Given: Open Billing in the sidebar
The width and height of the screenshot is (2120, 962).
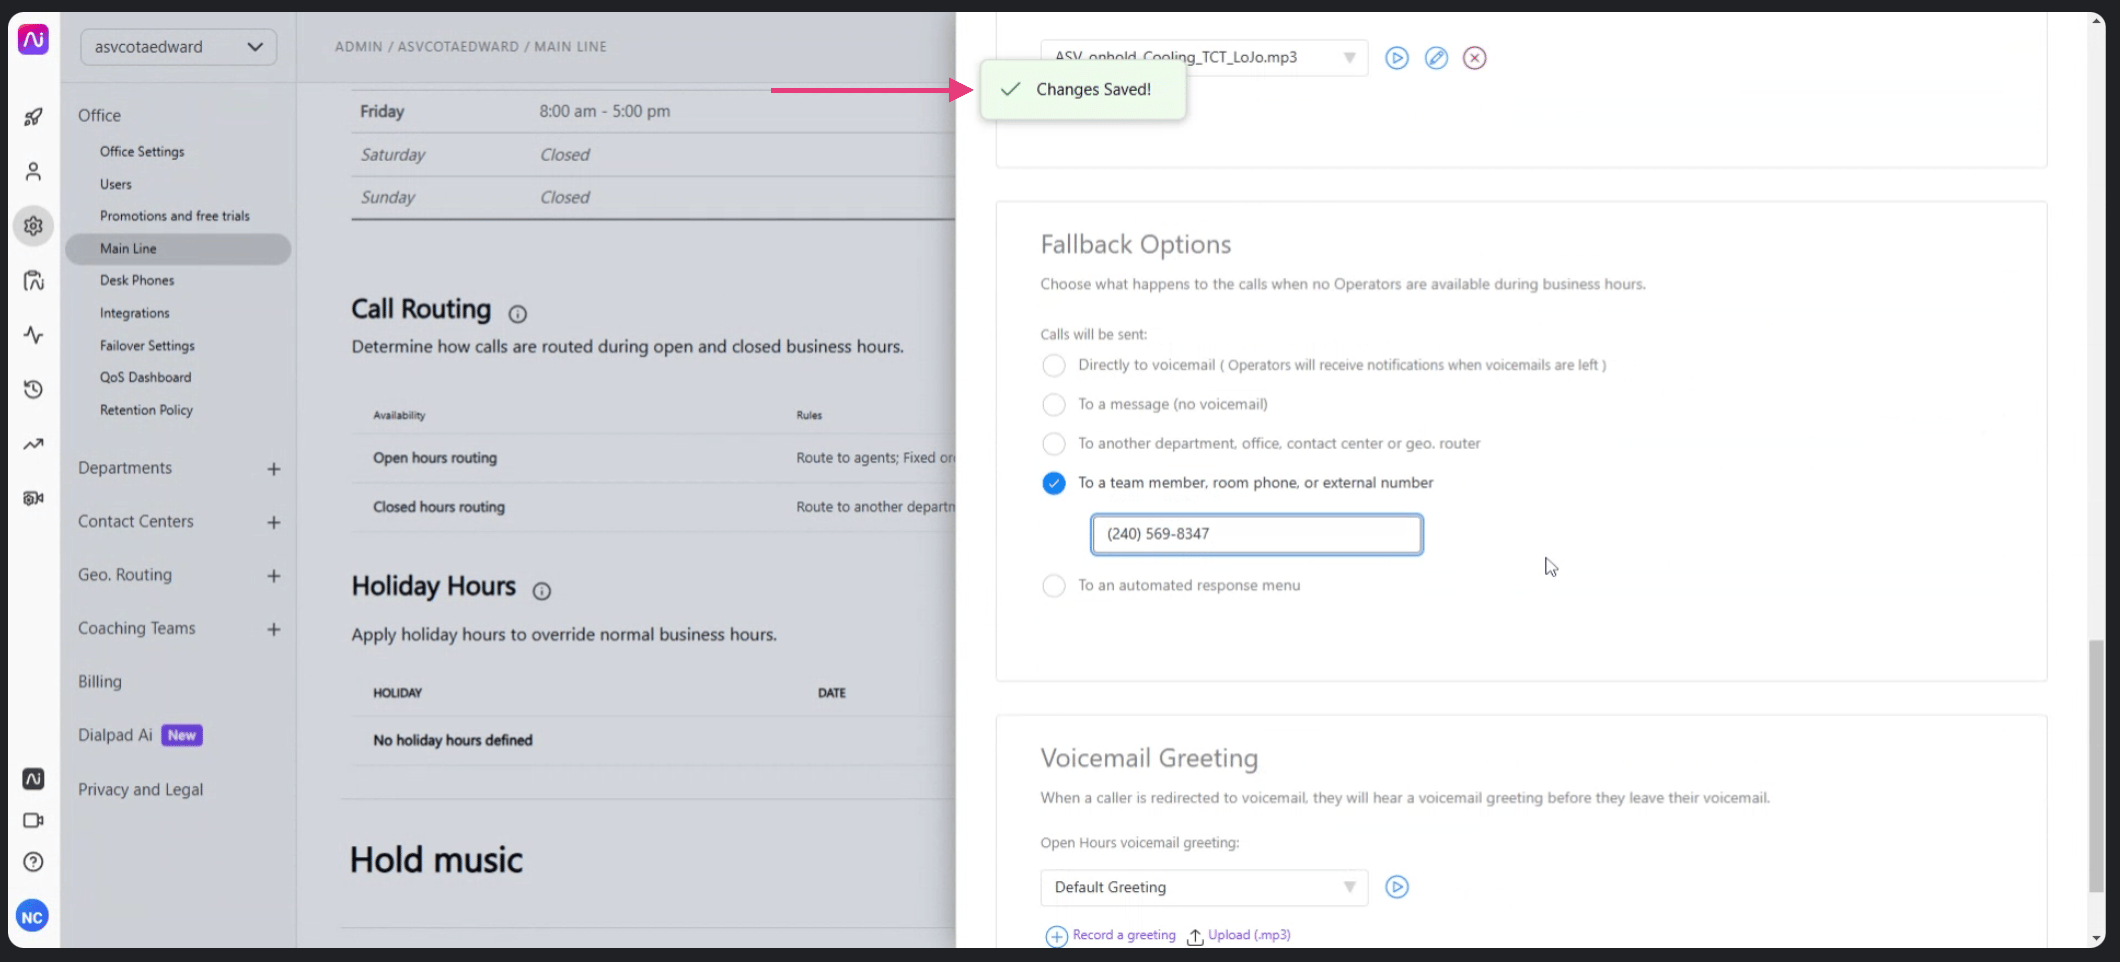Looking at the screenshot, I should [100, 682].
